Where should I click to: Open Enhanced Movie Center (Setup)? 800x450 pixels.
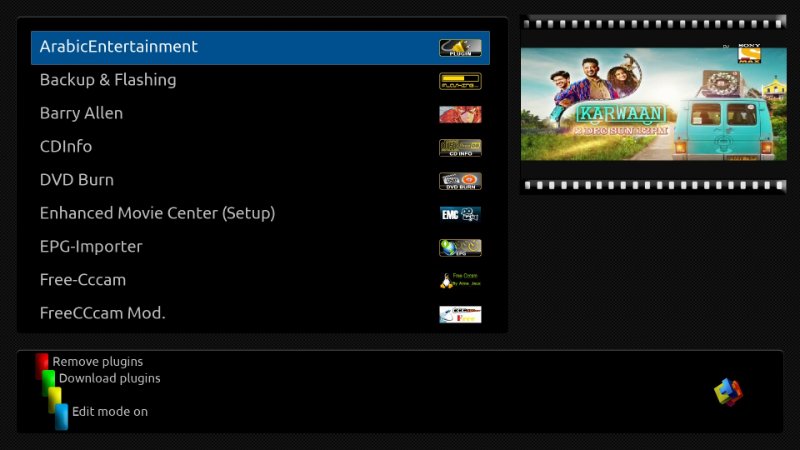260,213
